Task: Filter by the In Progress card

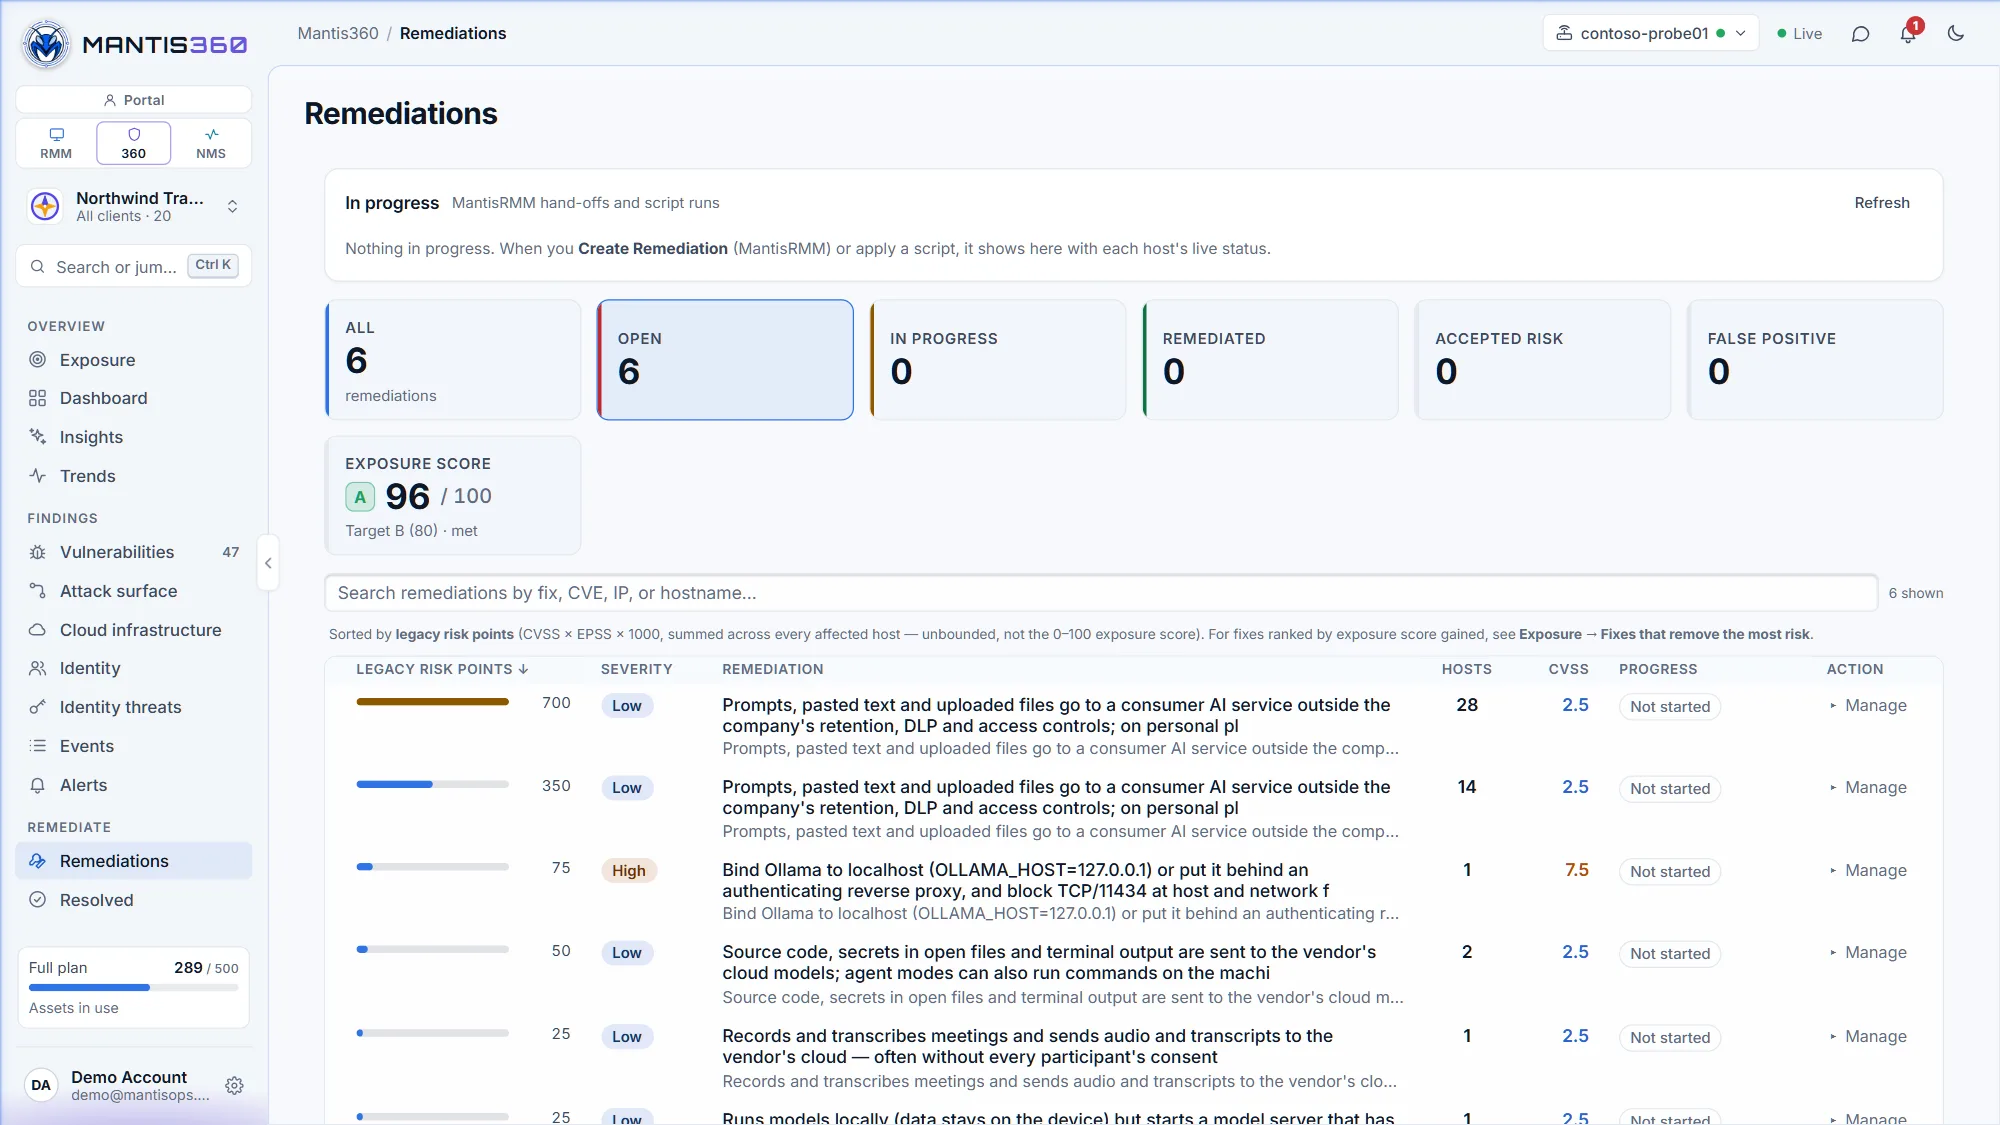Action: pyautogui.click(x=998, y=360)
